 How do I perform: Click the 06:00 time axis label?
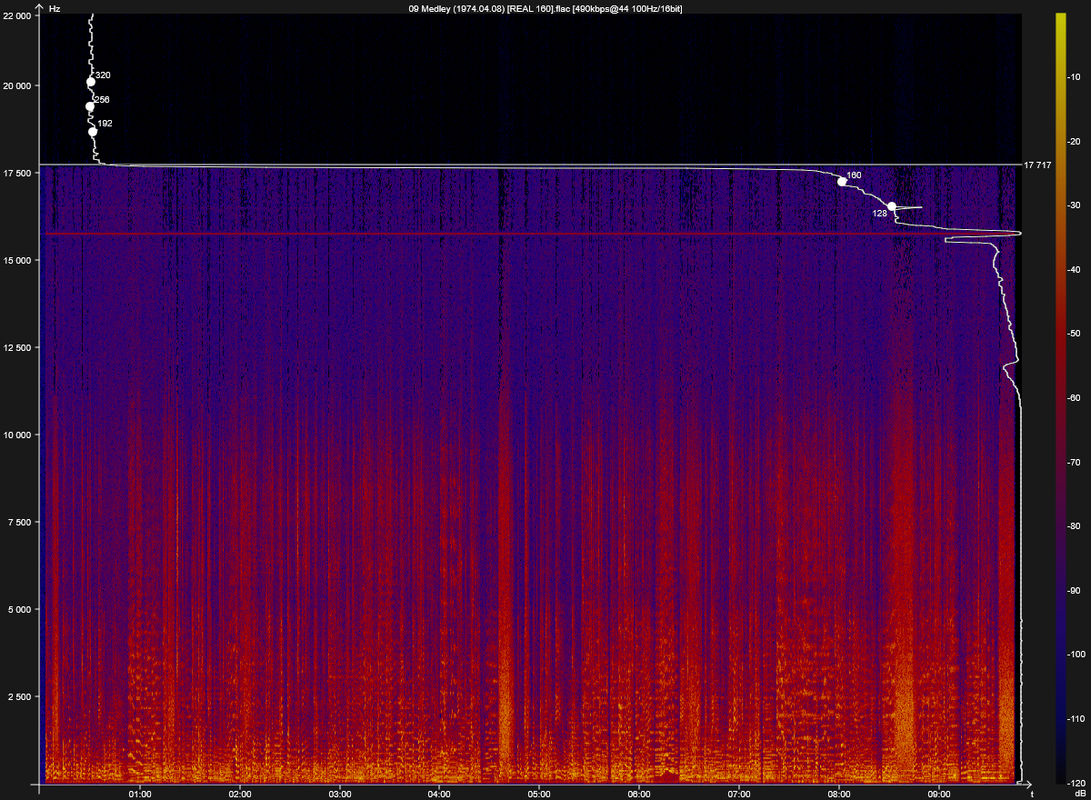(639, 794)
